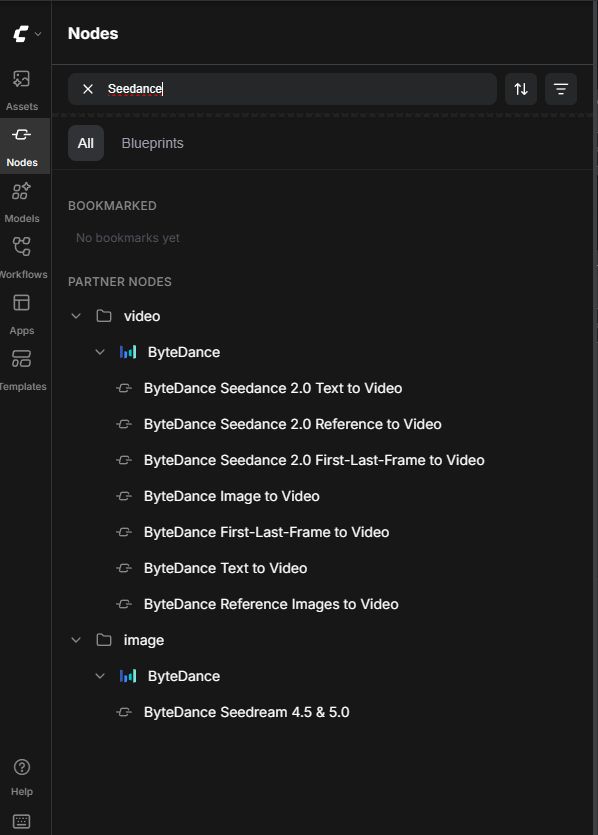Clear the Seedance search text
Viewport: 598px width, 835px height.
88,89
